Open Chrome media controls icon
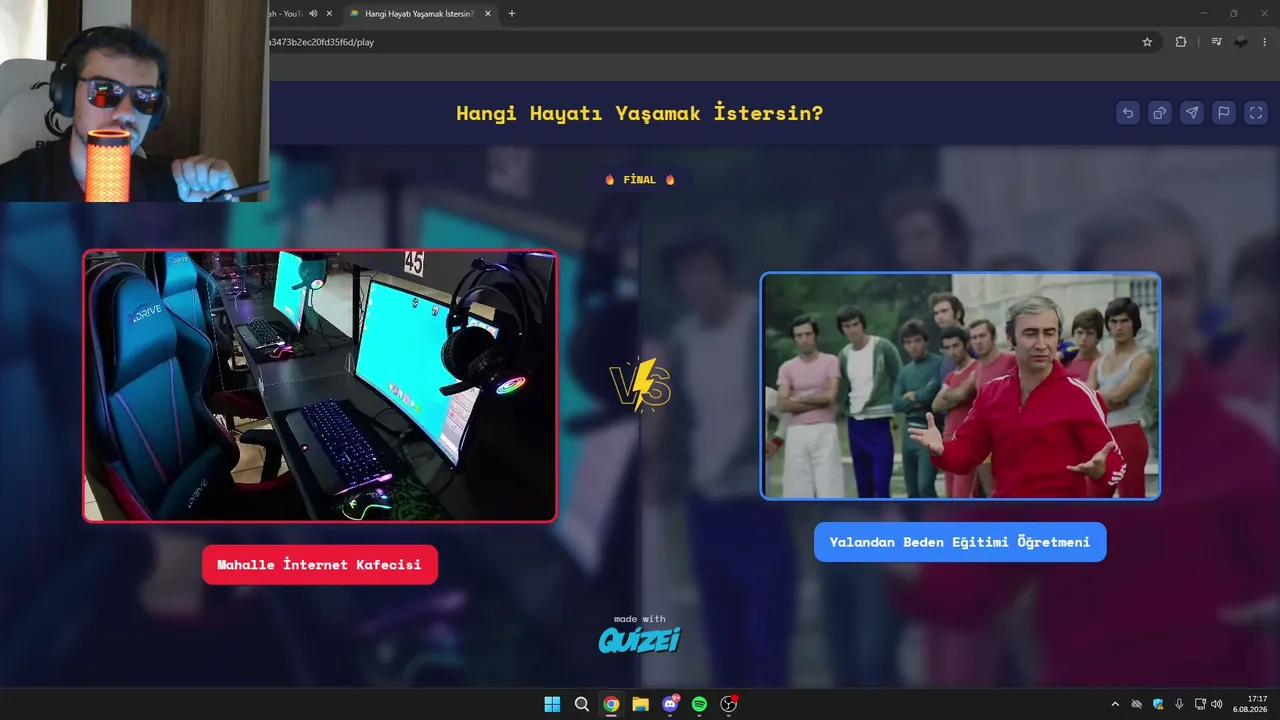Viewport: 1280px width, 720px height. (1216, 42)
